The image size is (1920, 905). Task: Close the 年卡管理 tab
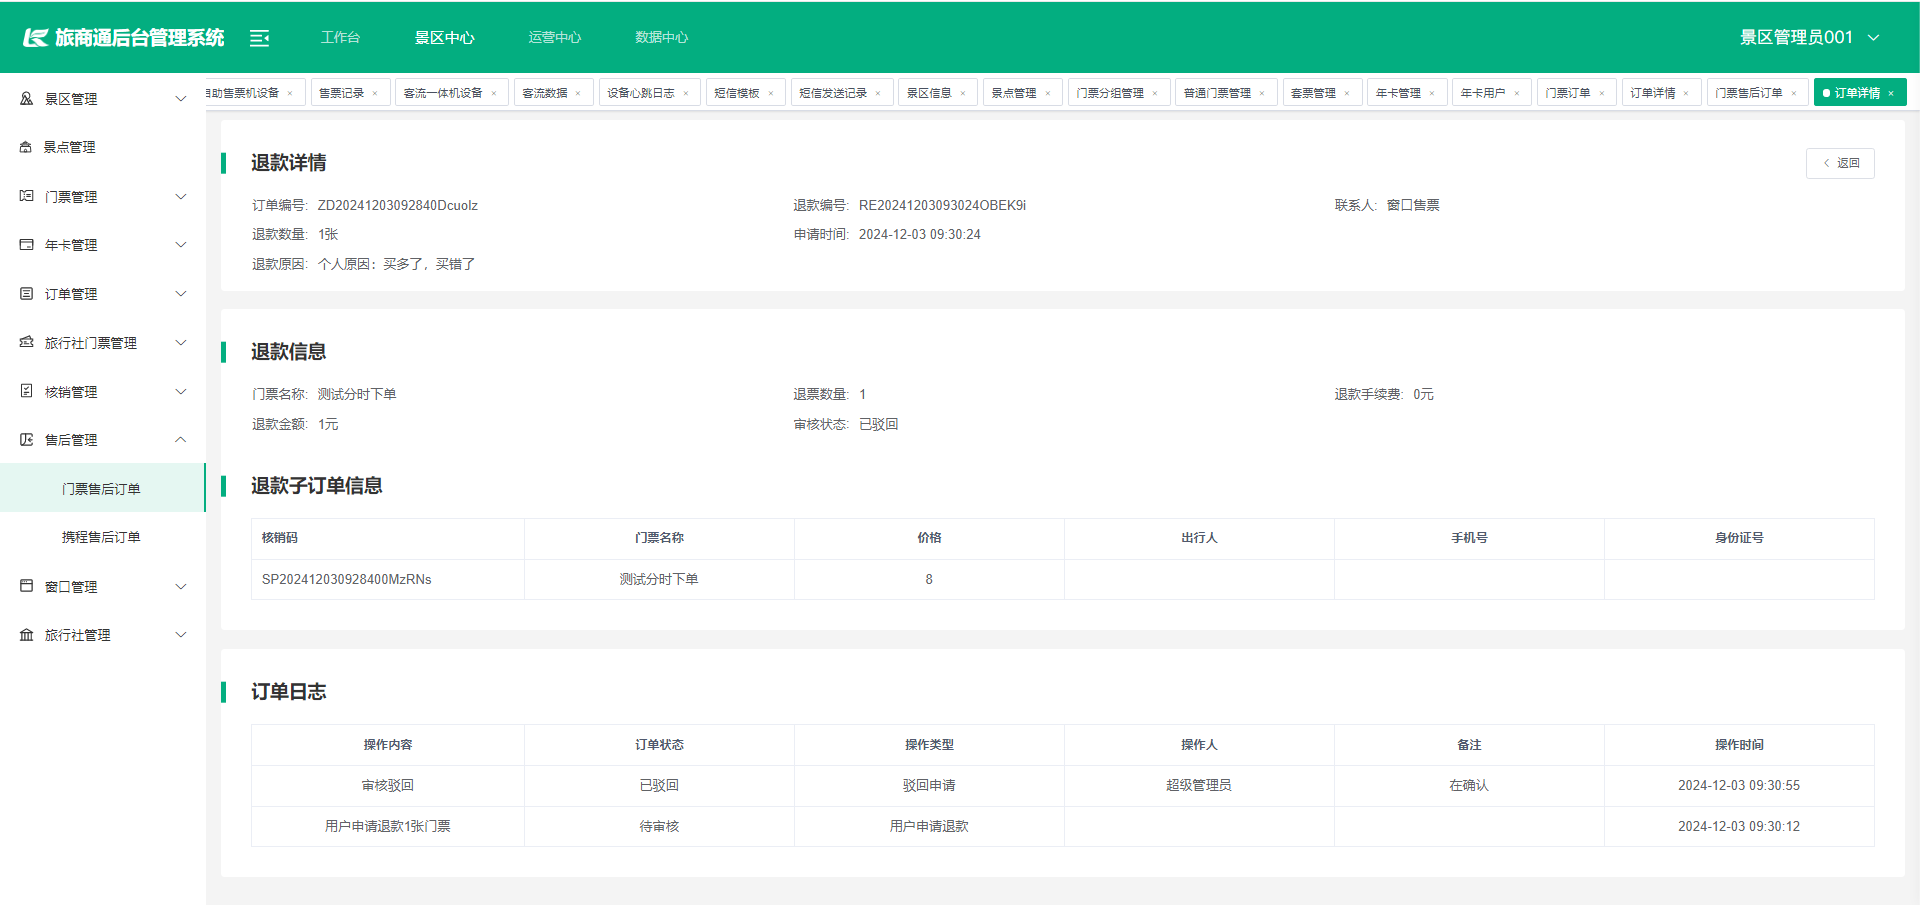click(1432, 93)
